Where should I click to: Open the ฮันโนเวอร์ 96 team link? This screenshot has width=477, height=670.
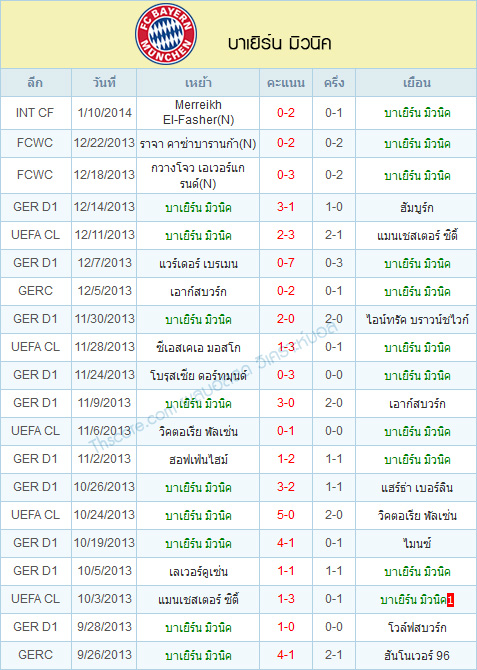tap(417, 655)
